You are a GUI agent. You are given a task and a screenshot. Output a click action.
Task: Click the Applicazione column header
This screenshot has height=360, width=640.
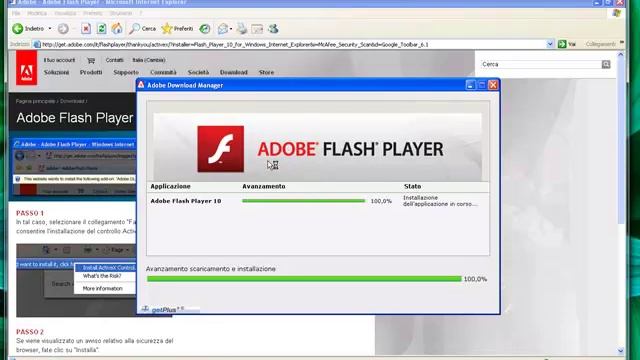[170, 186]
